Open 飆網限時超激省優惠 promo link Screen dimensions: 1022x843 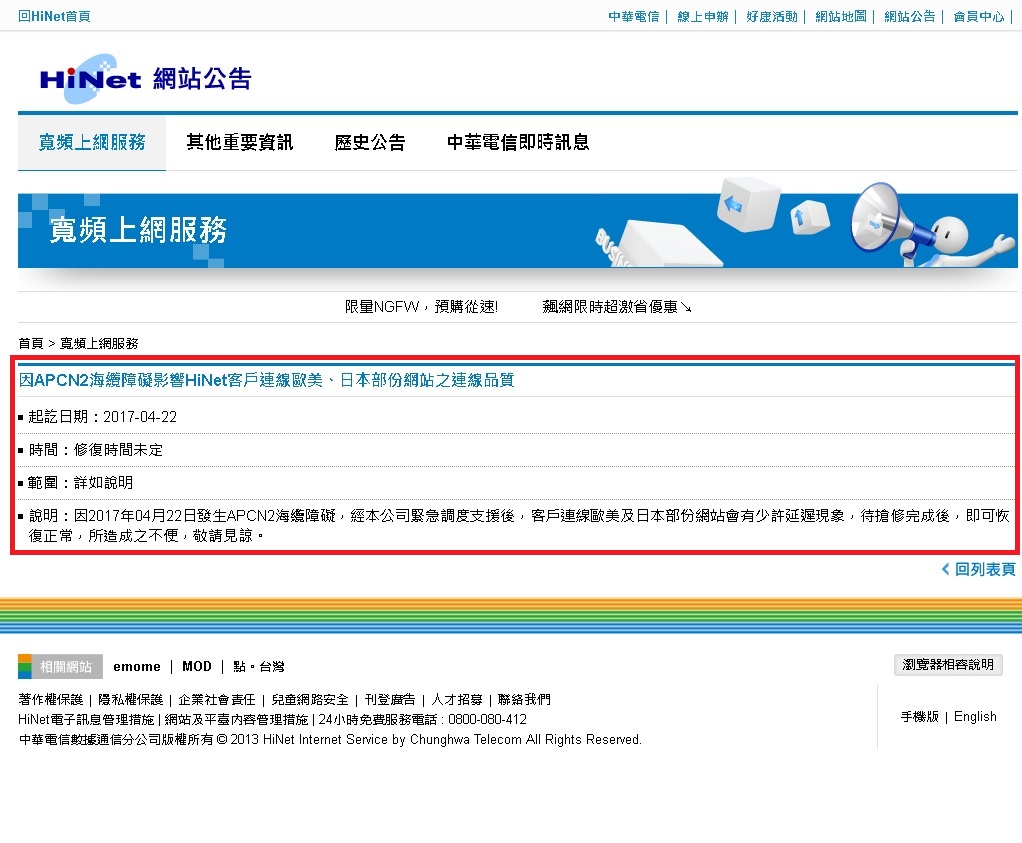tap(617, 306)
